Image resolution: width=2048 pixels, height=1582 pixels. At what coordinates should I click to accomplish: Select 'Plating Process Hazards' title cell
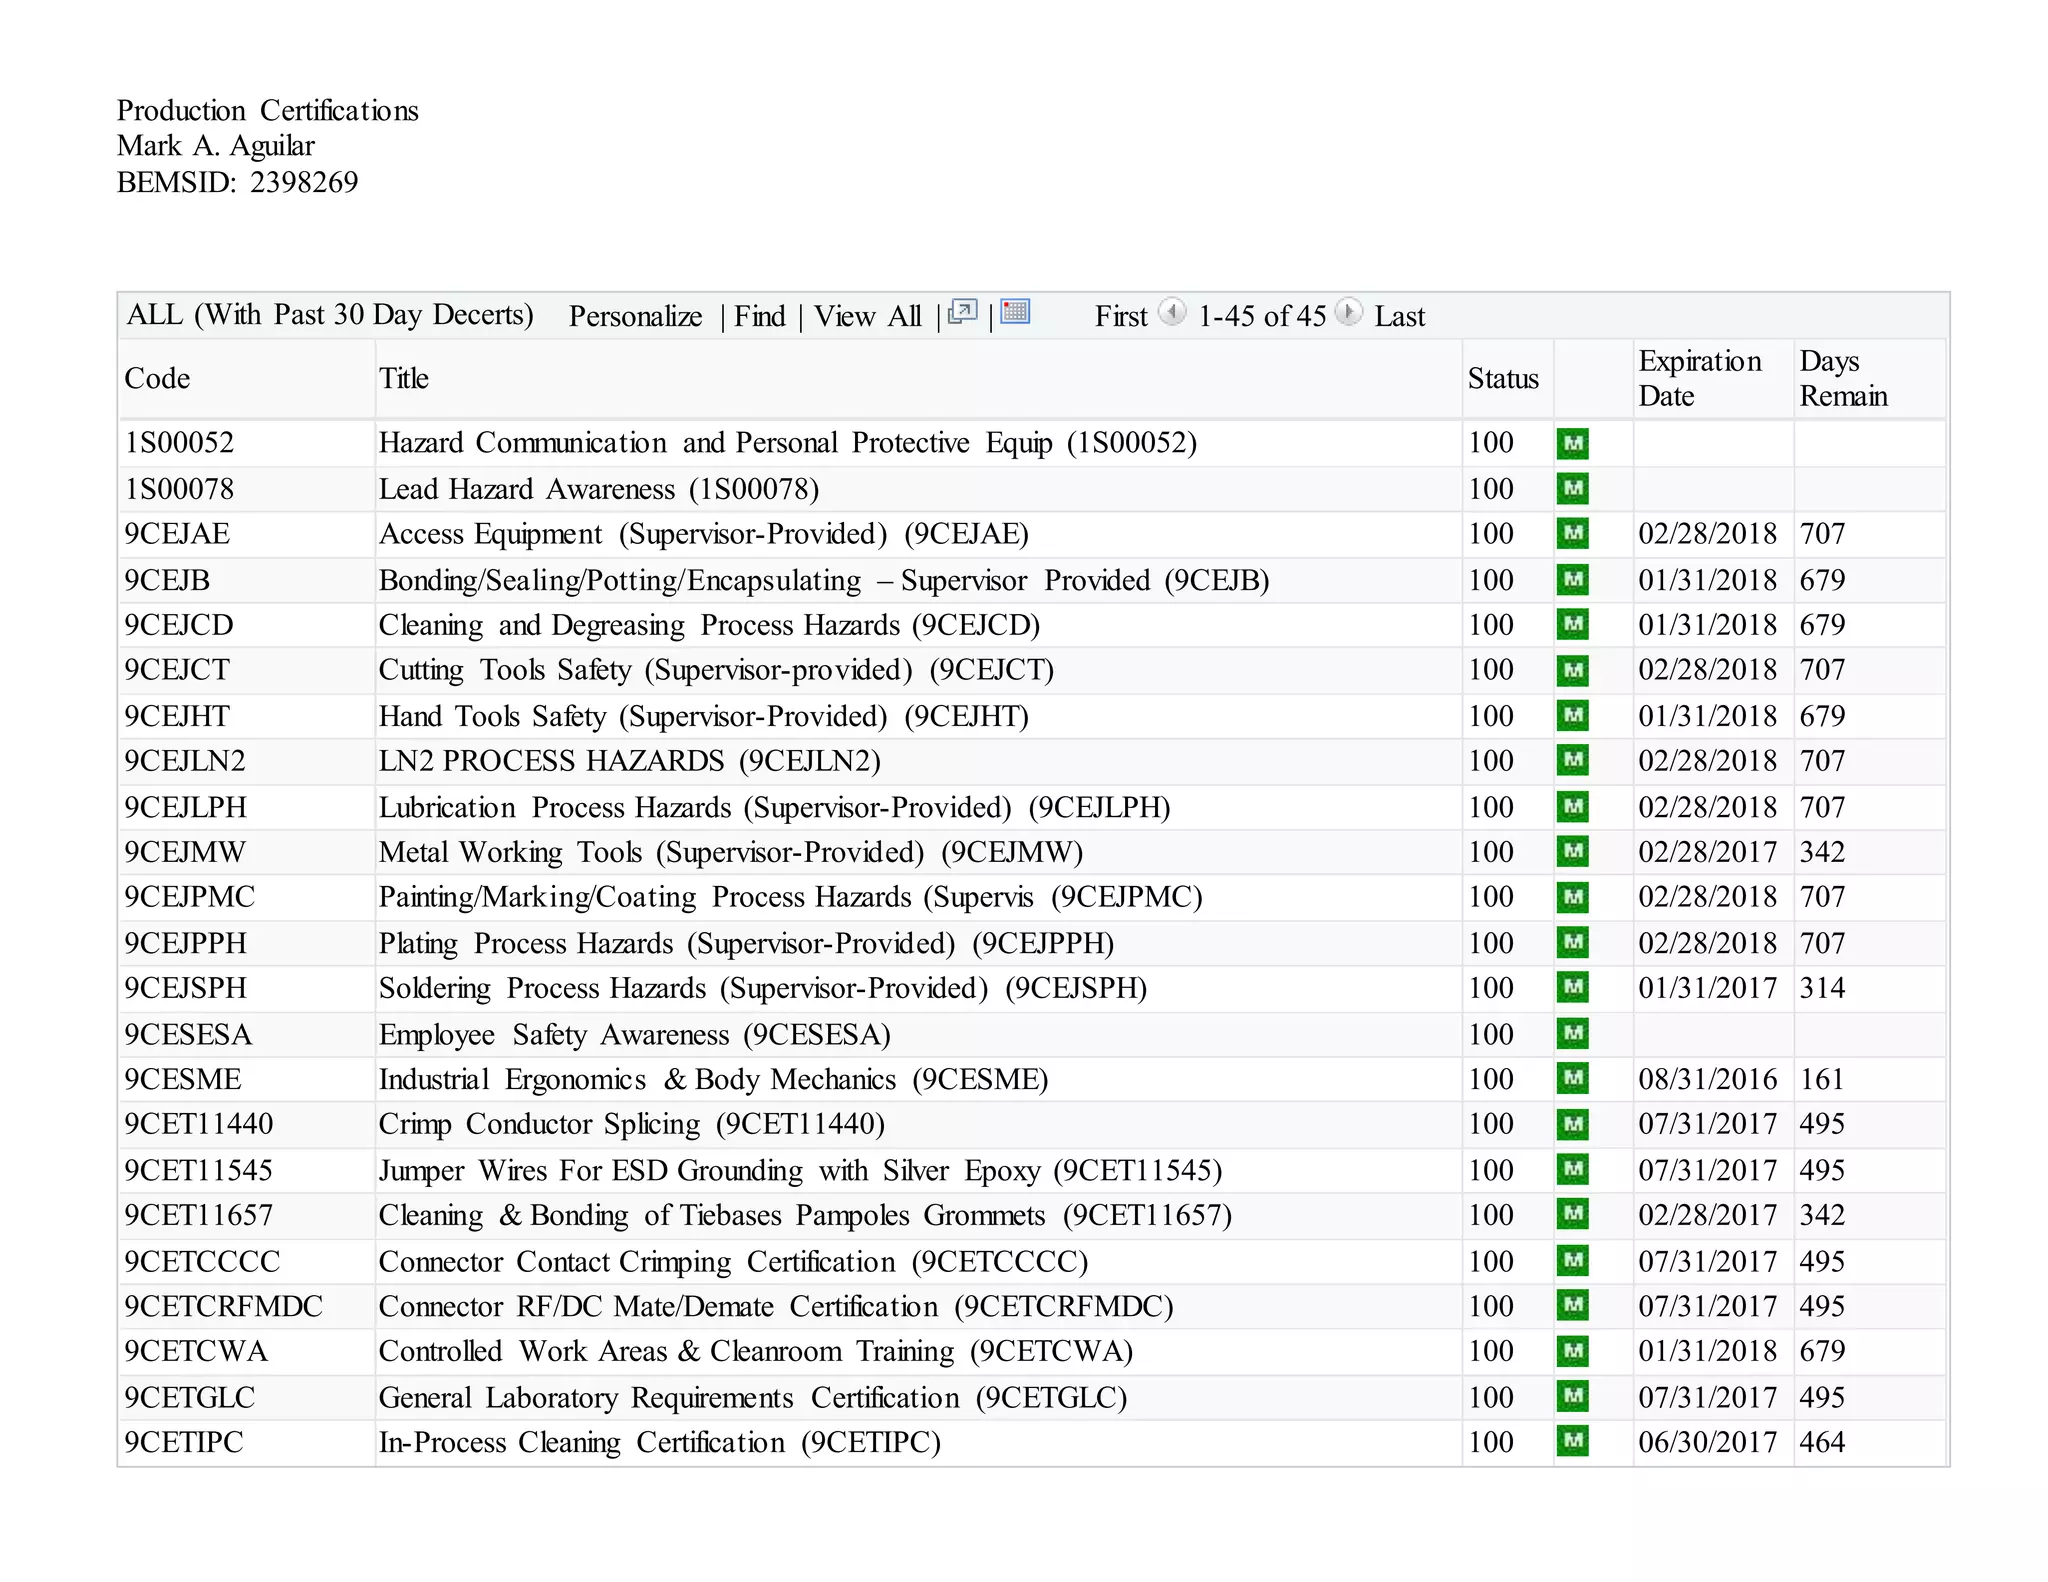(x=746, y=943)
